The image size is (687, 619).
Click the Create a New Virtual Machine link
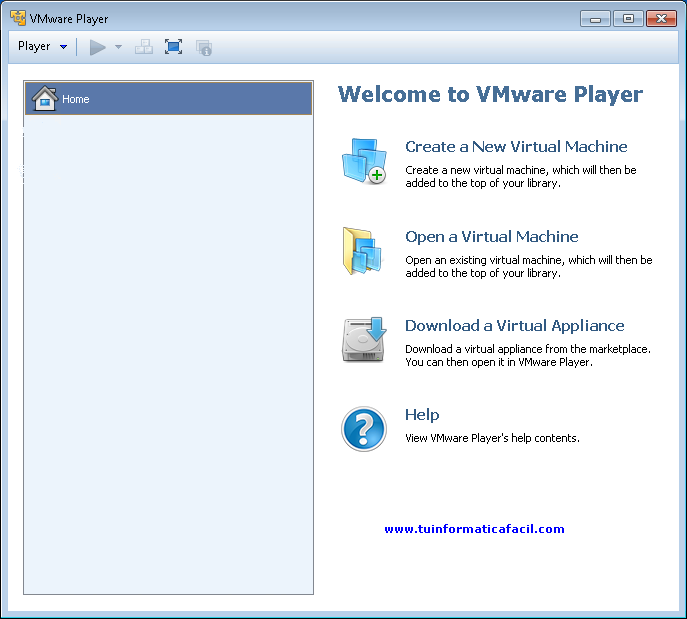(x=516, y=146)
